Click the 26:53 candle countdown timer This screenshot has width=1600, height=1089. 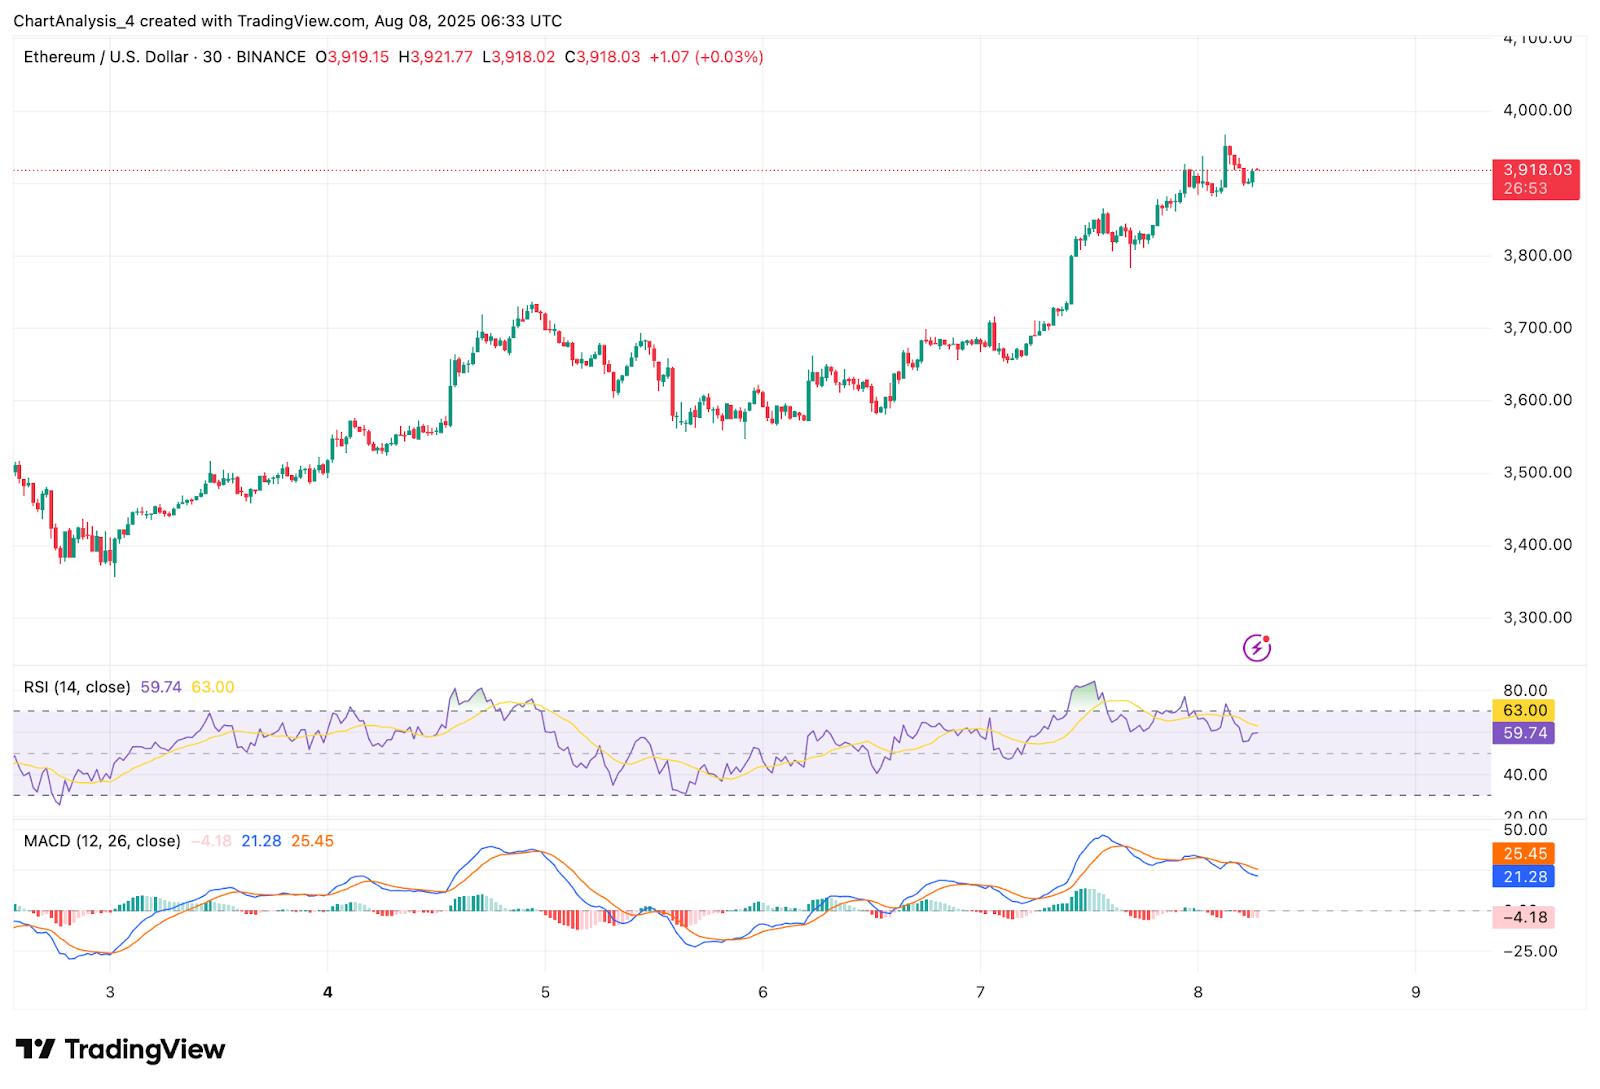1526,189
